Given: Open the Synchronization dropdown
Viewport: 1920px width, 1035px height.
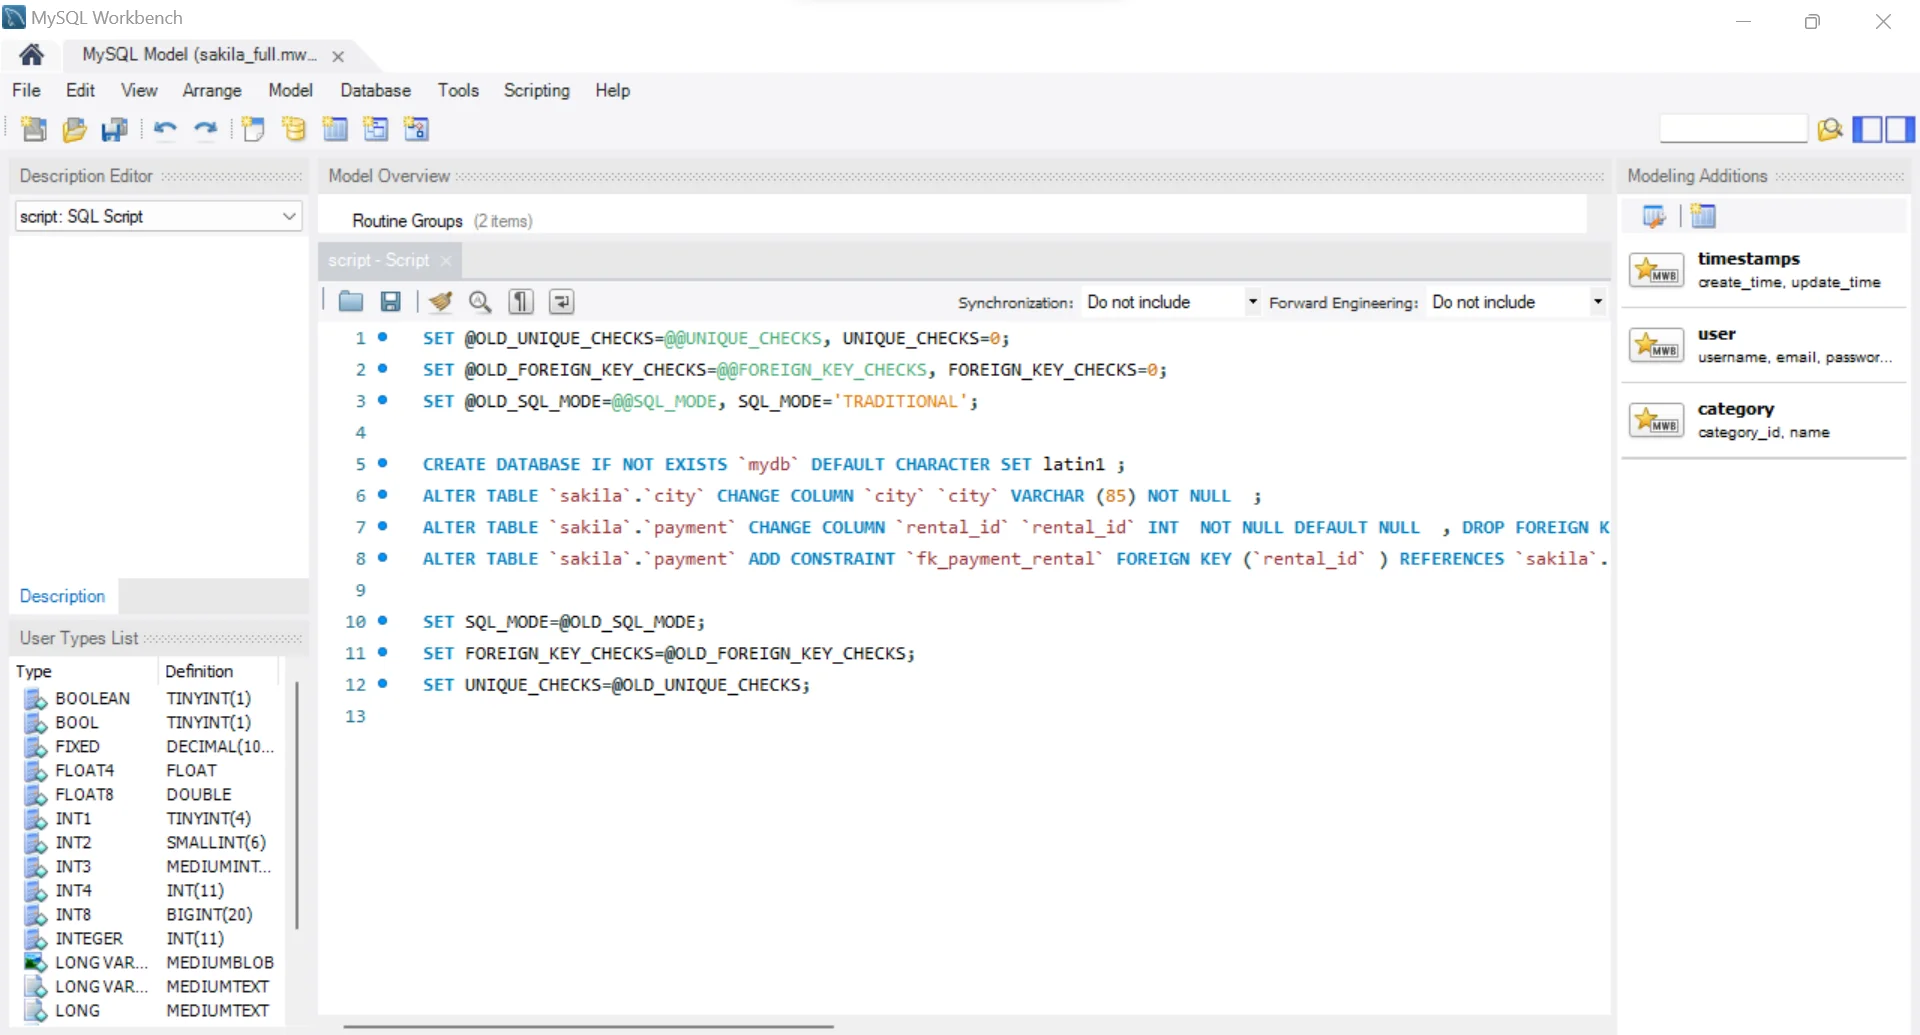Looking at the screenshot, I should pyautogui.click(x=1171, y=302).
